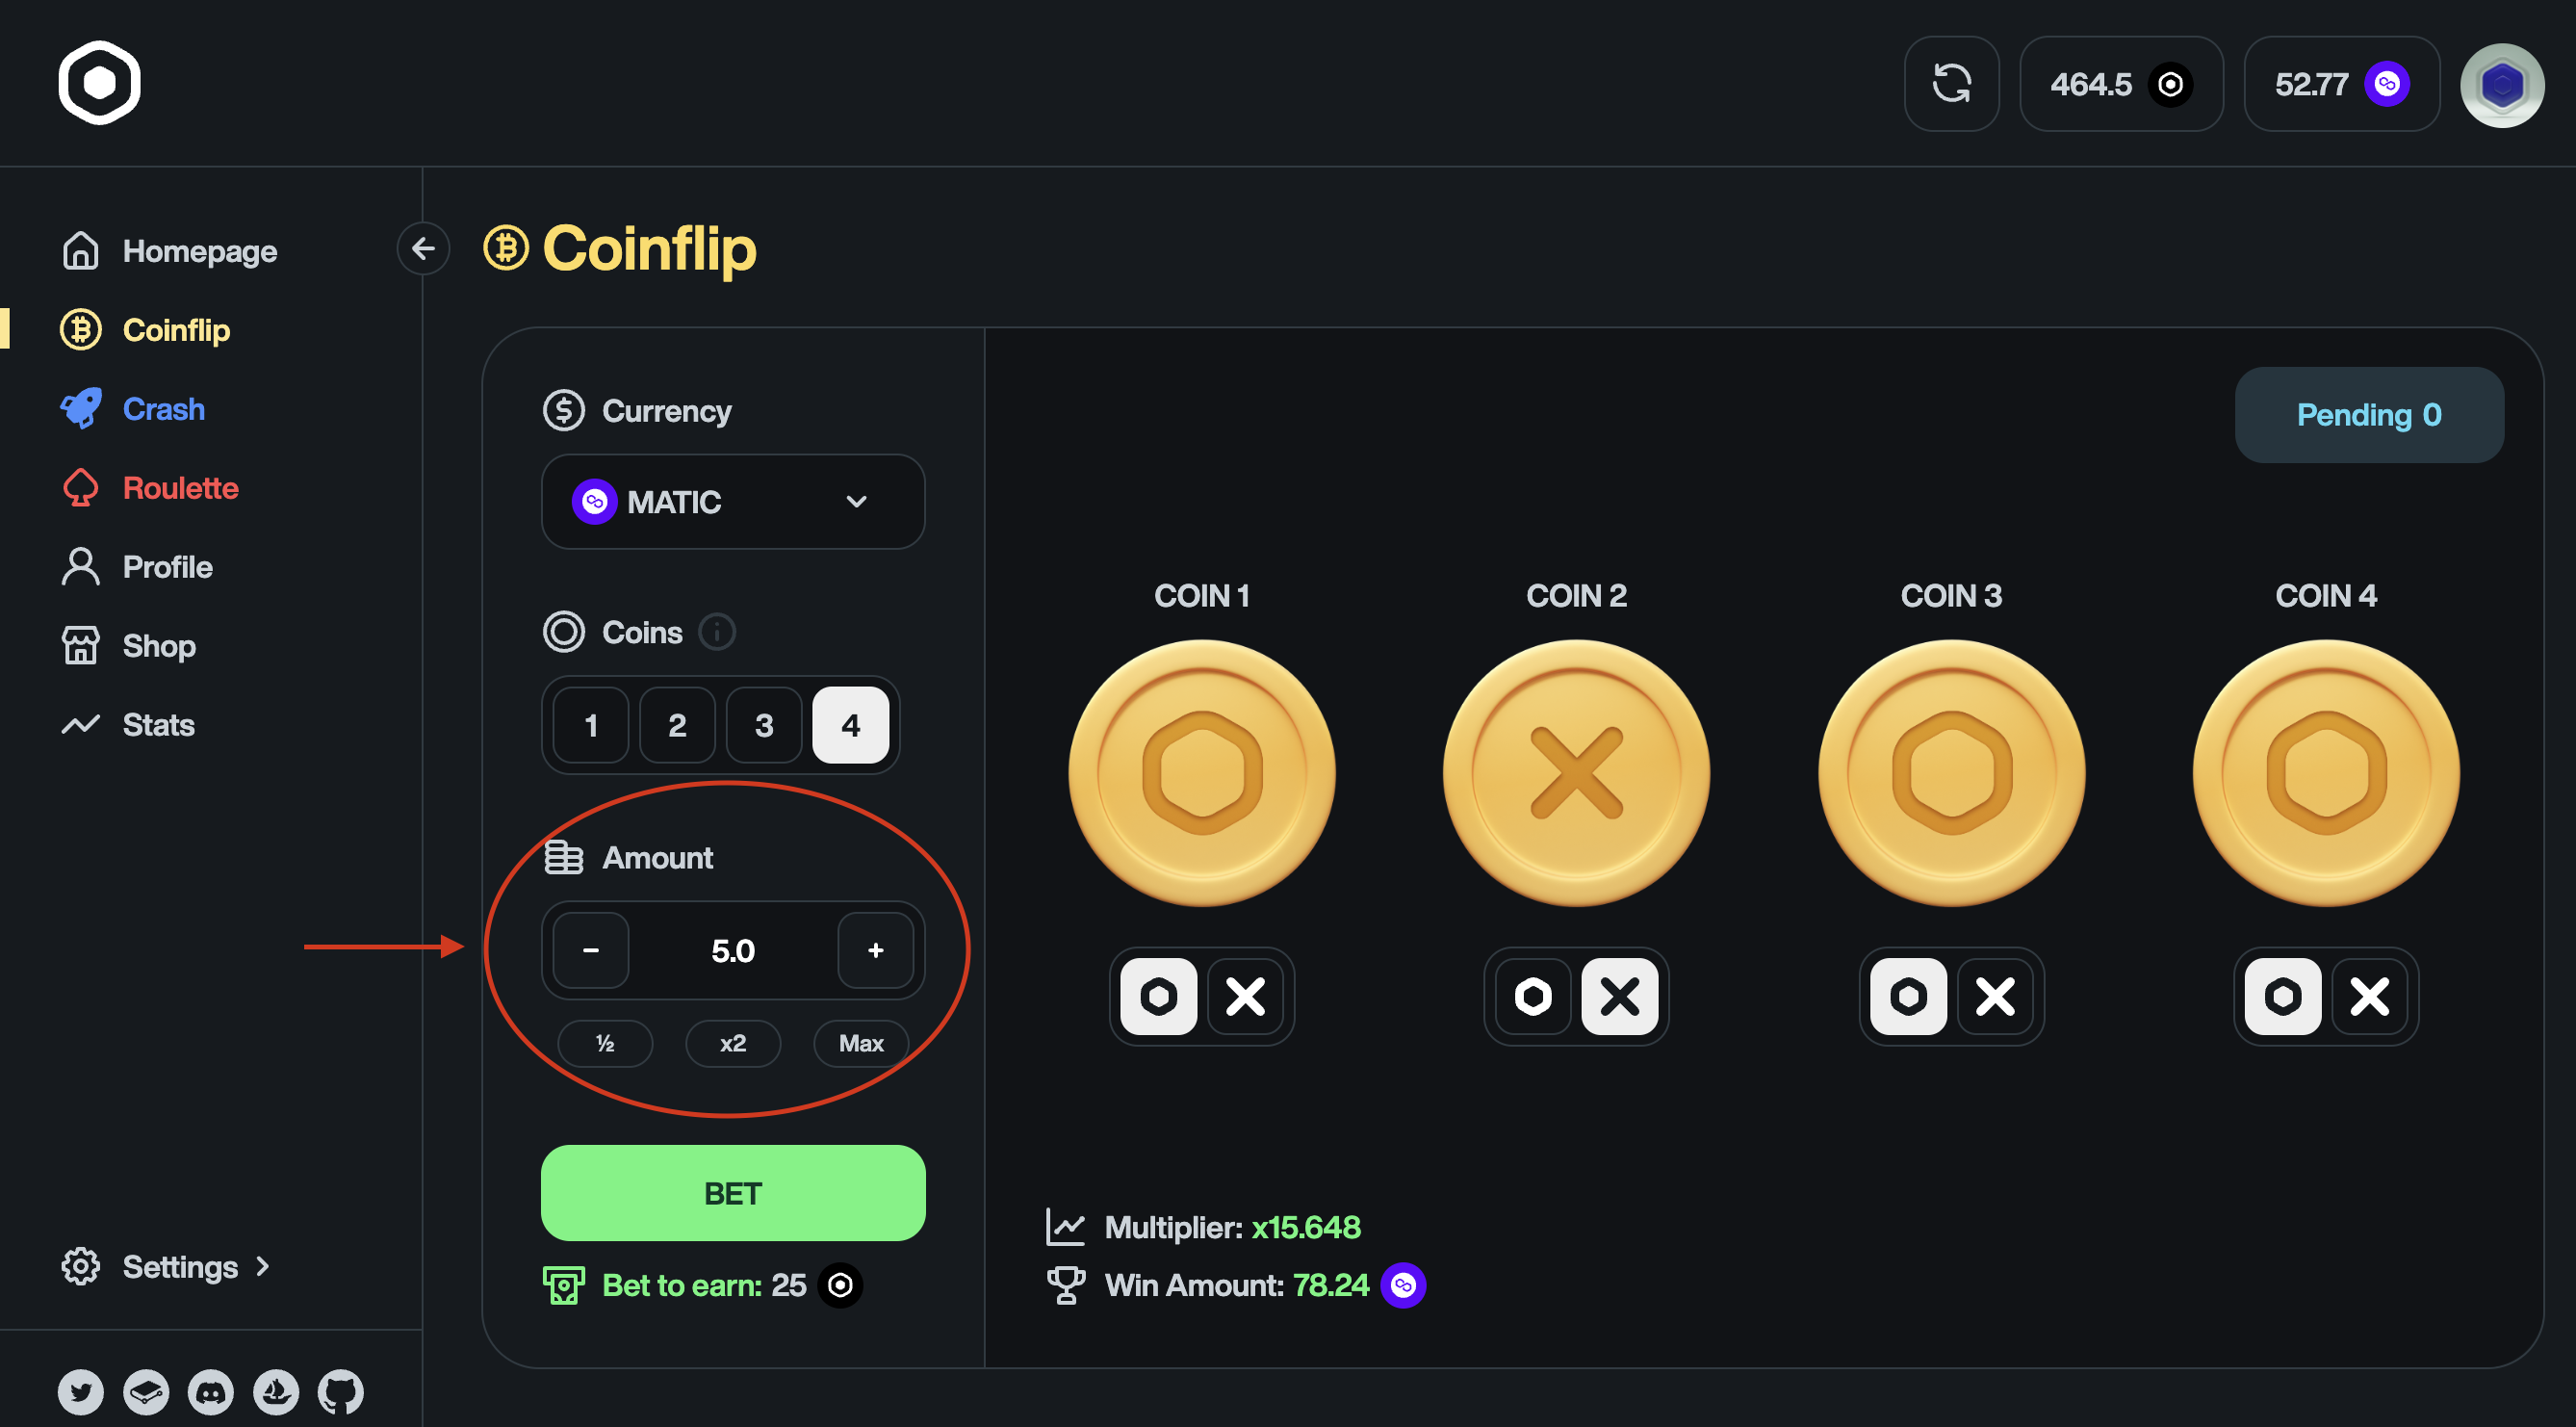Open the Roulette page
This screenshot has width=2576, height=1427.
click(x=180, y=488)
